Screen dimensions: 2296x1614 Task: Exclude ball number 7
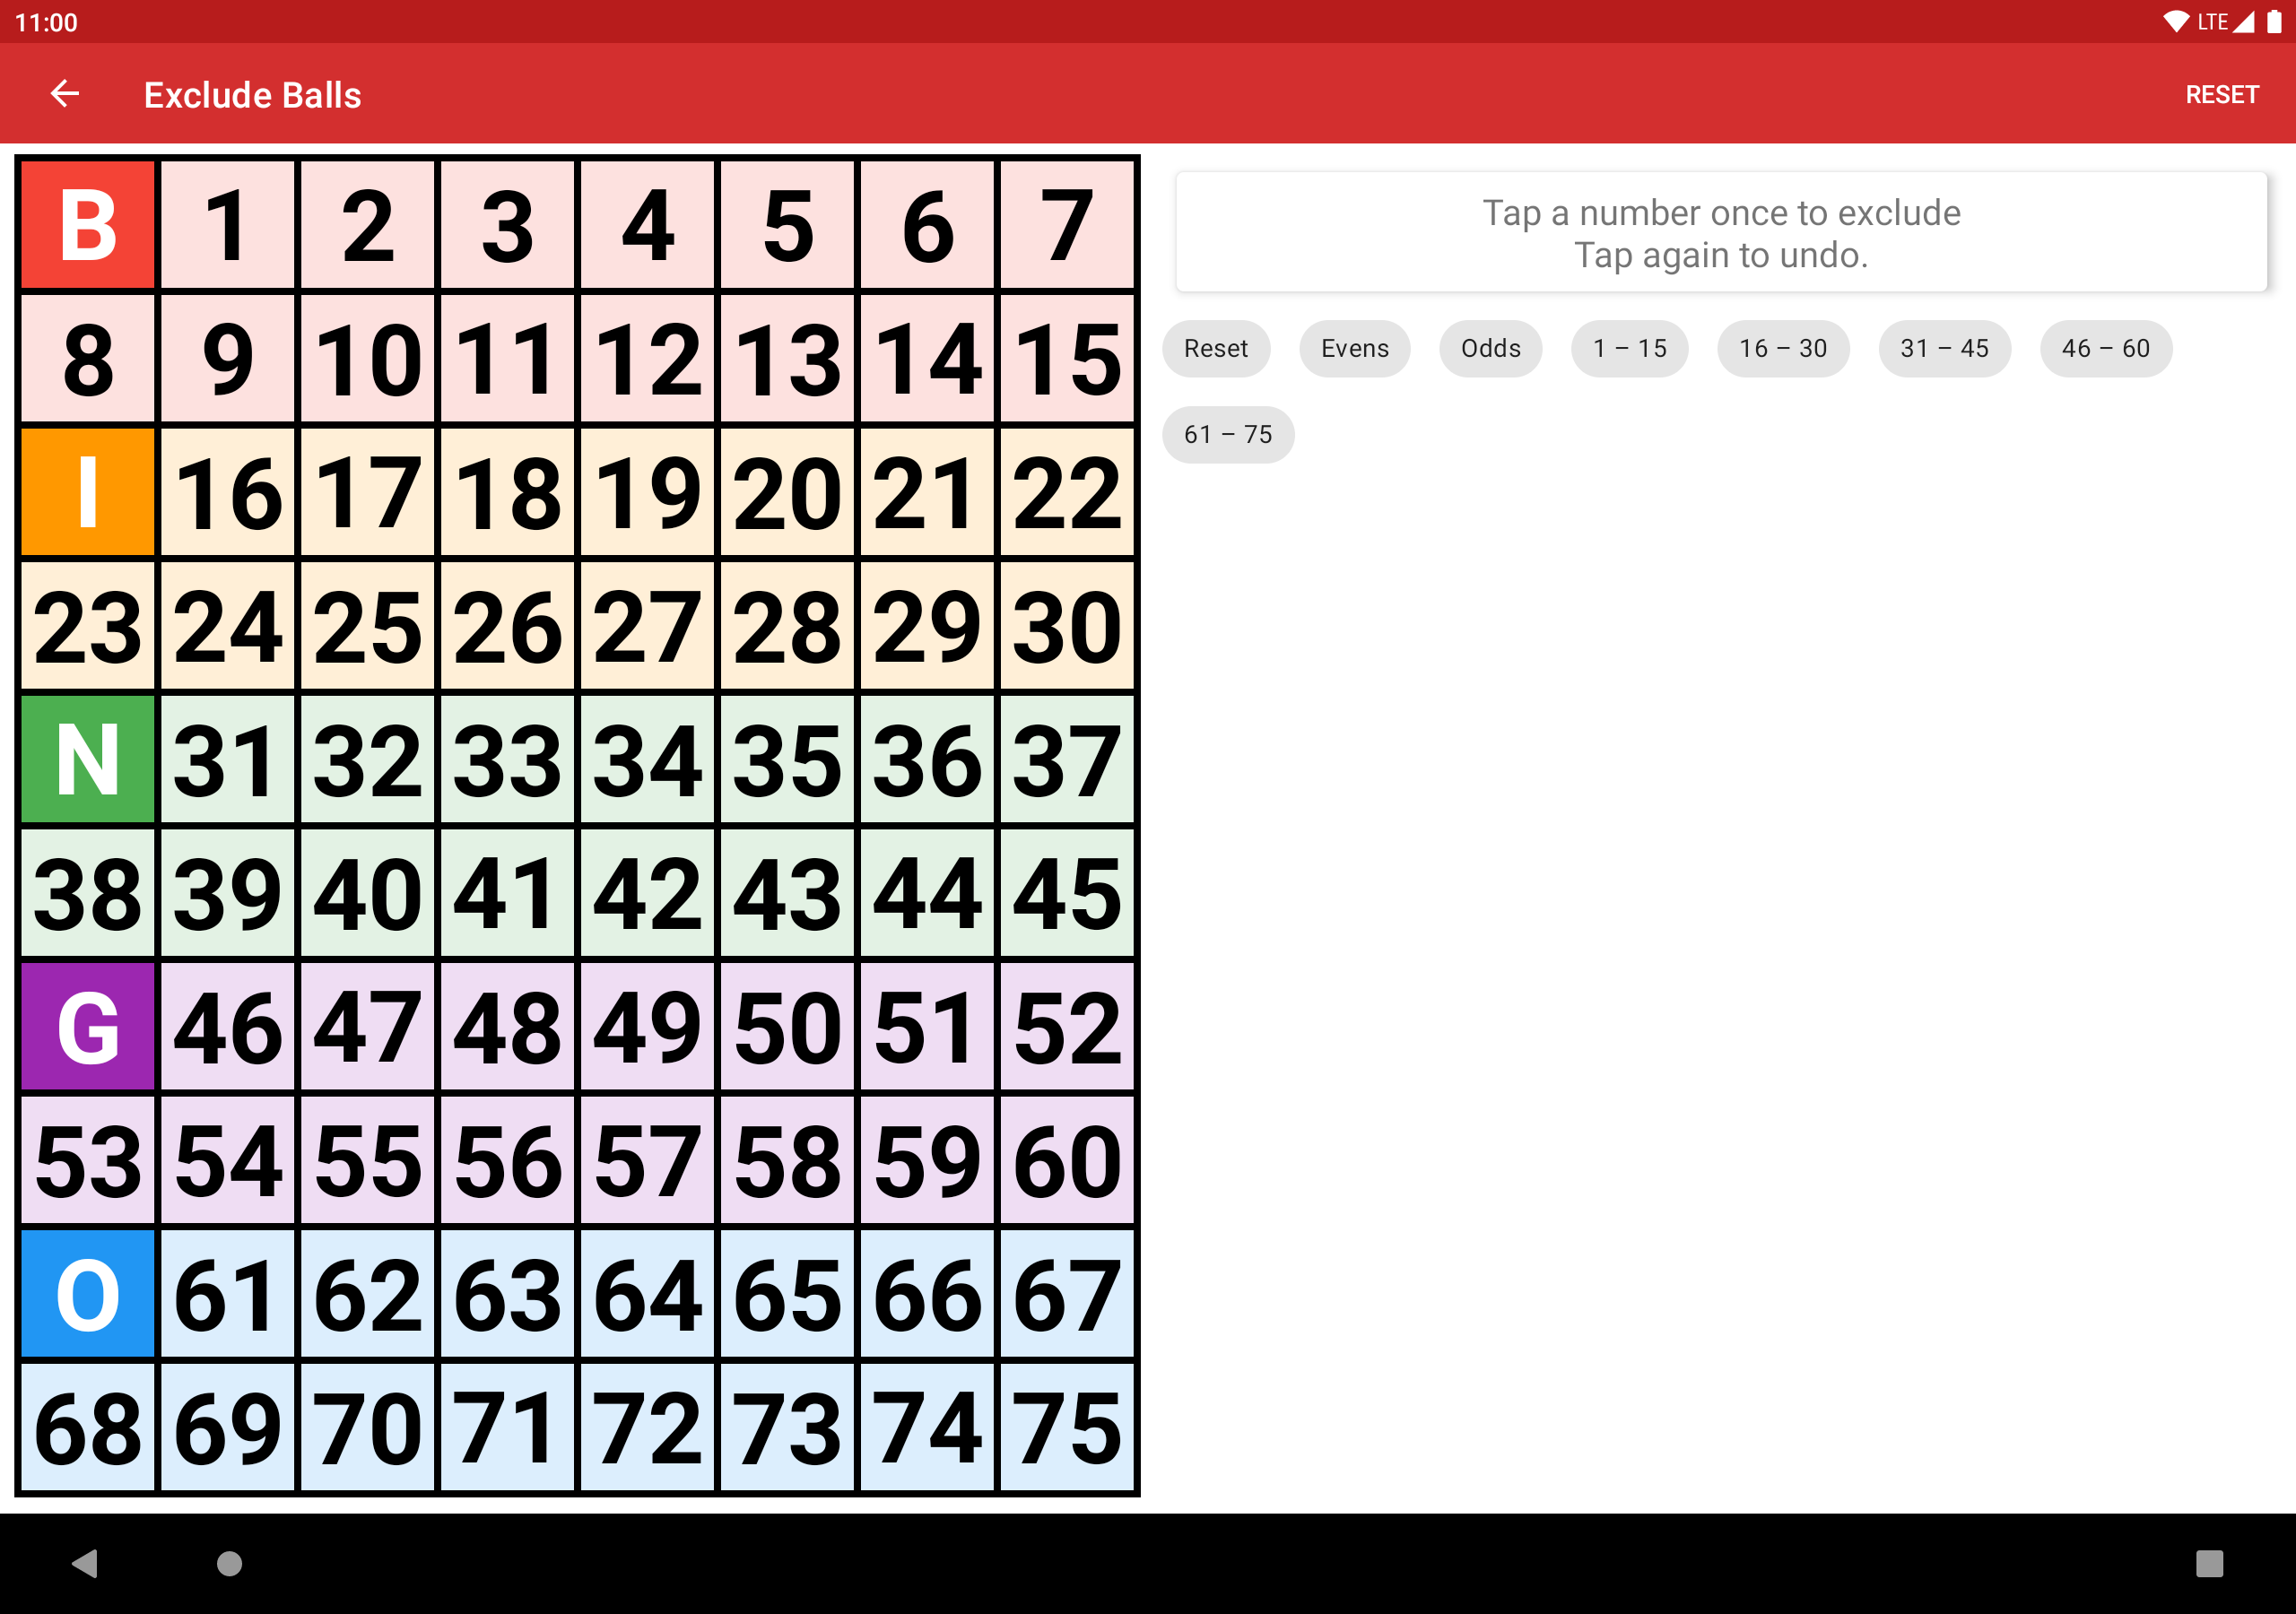pyautogui.click(x=1066, y=226)
